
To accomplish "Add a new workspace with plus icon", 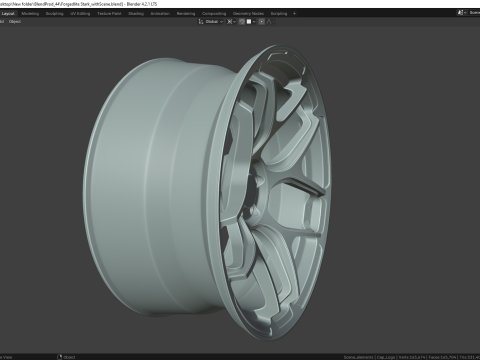I will click(294, 14).
